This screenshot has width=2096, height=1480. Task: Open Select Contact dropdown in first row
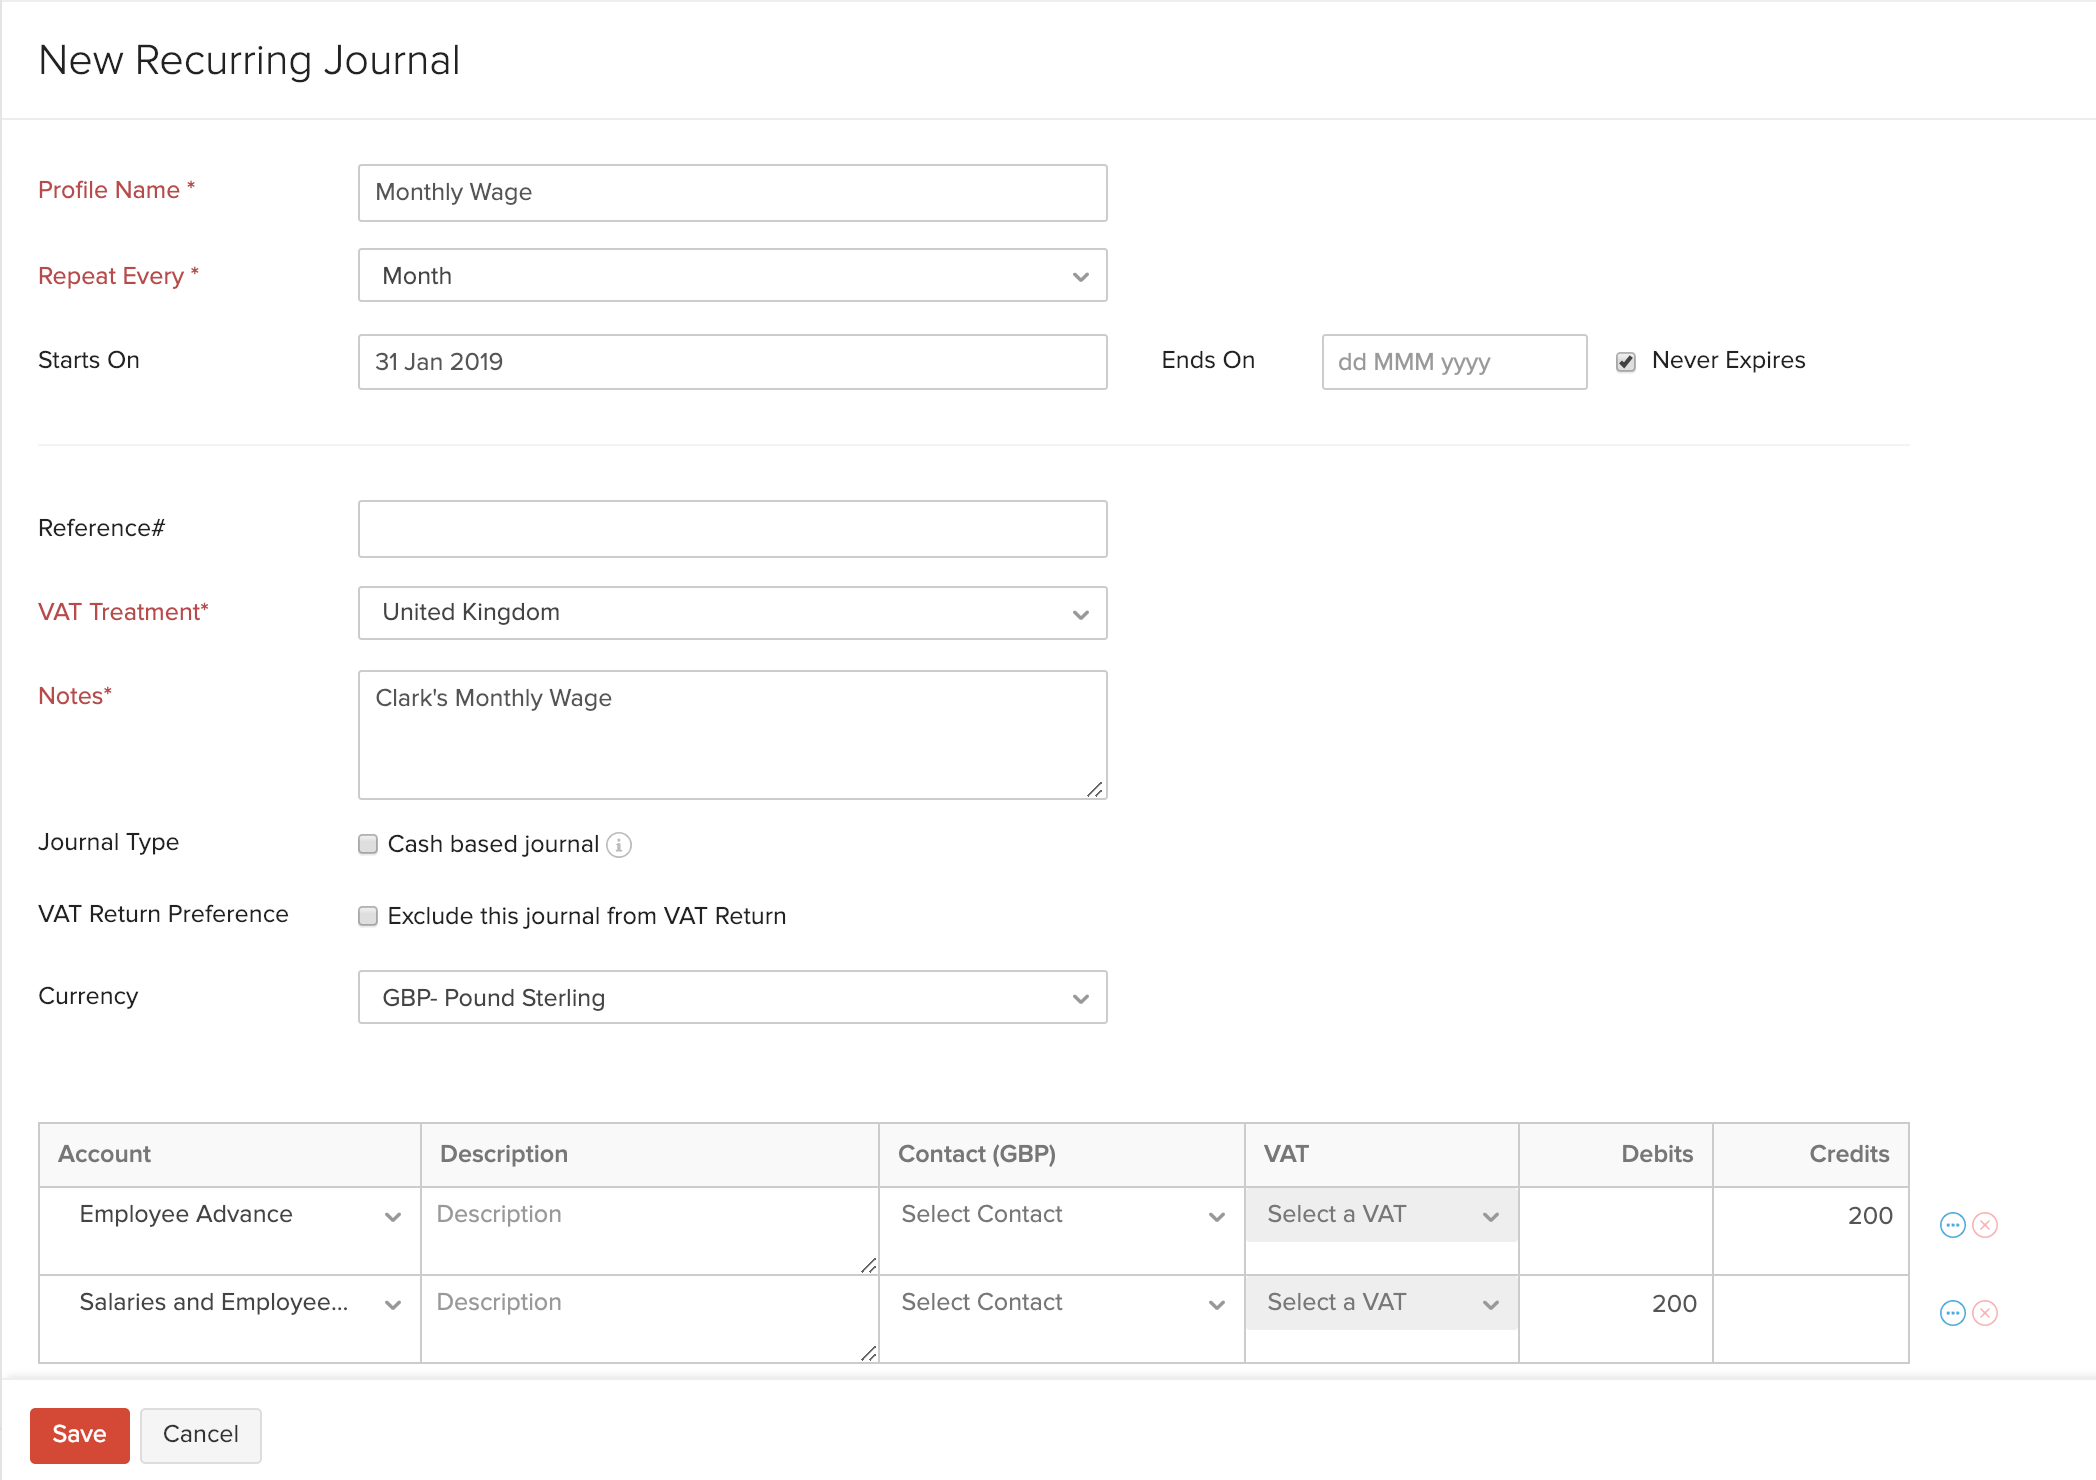(x=1061, y=1215)
